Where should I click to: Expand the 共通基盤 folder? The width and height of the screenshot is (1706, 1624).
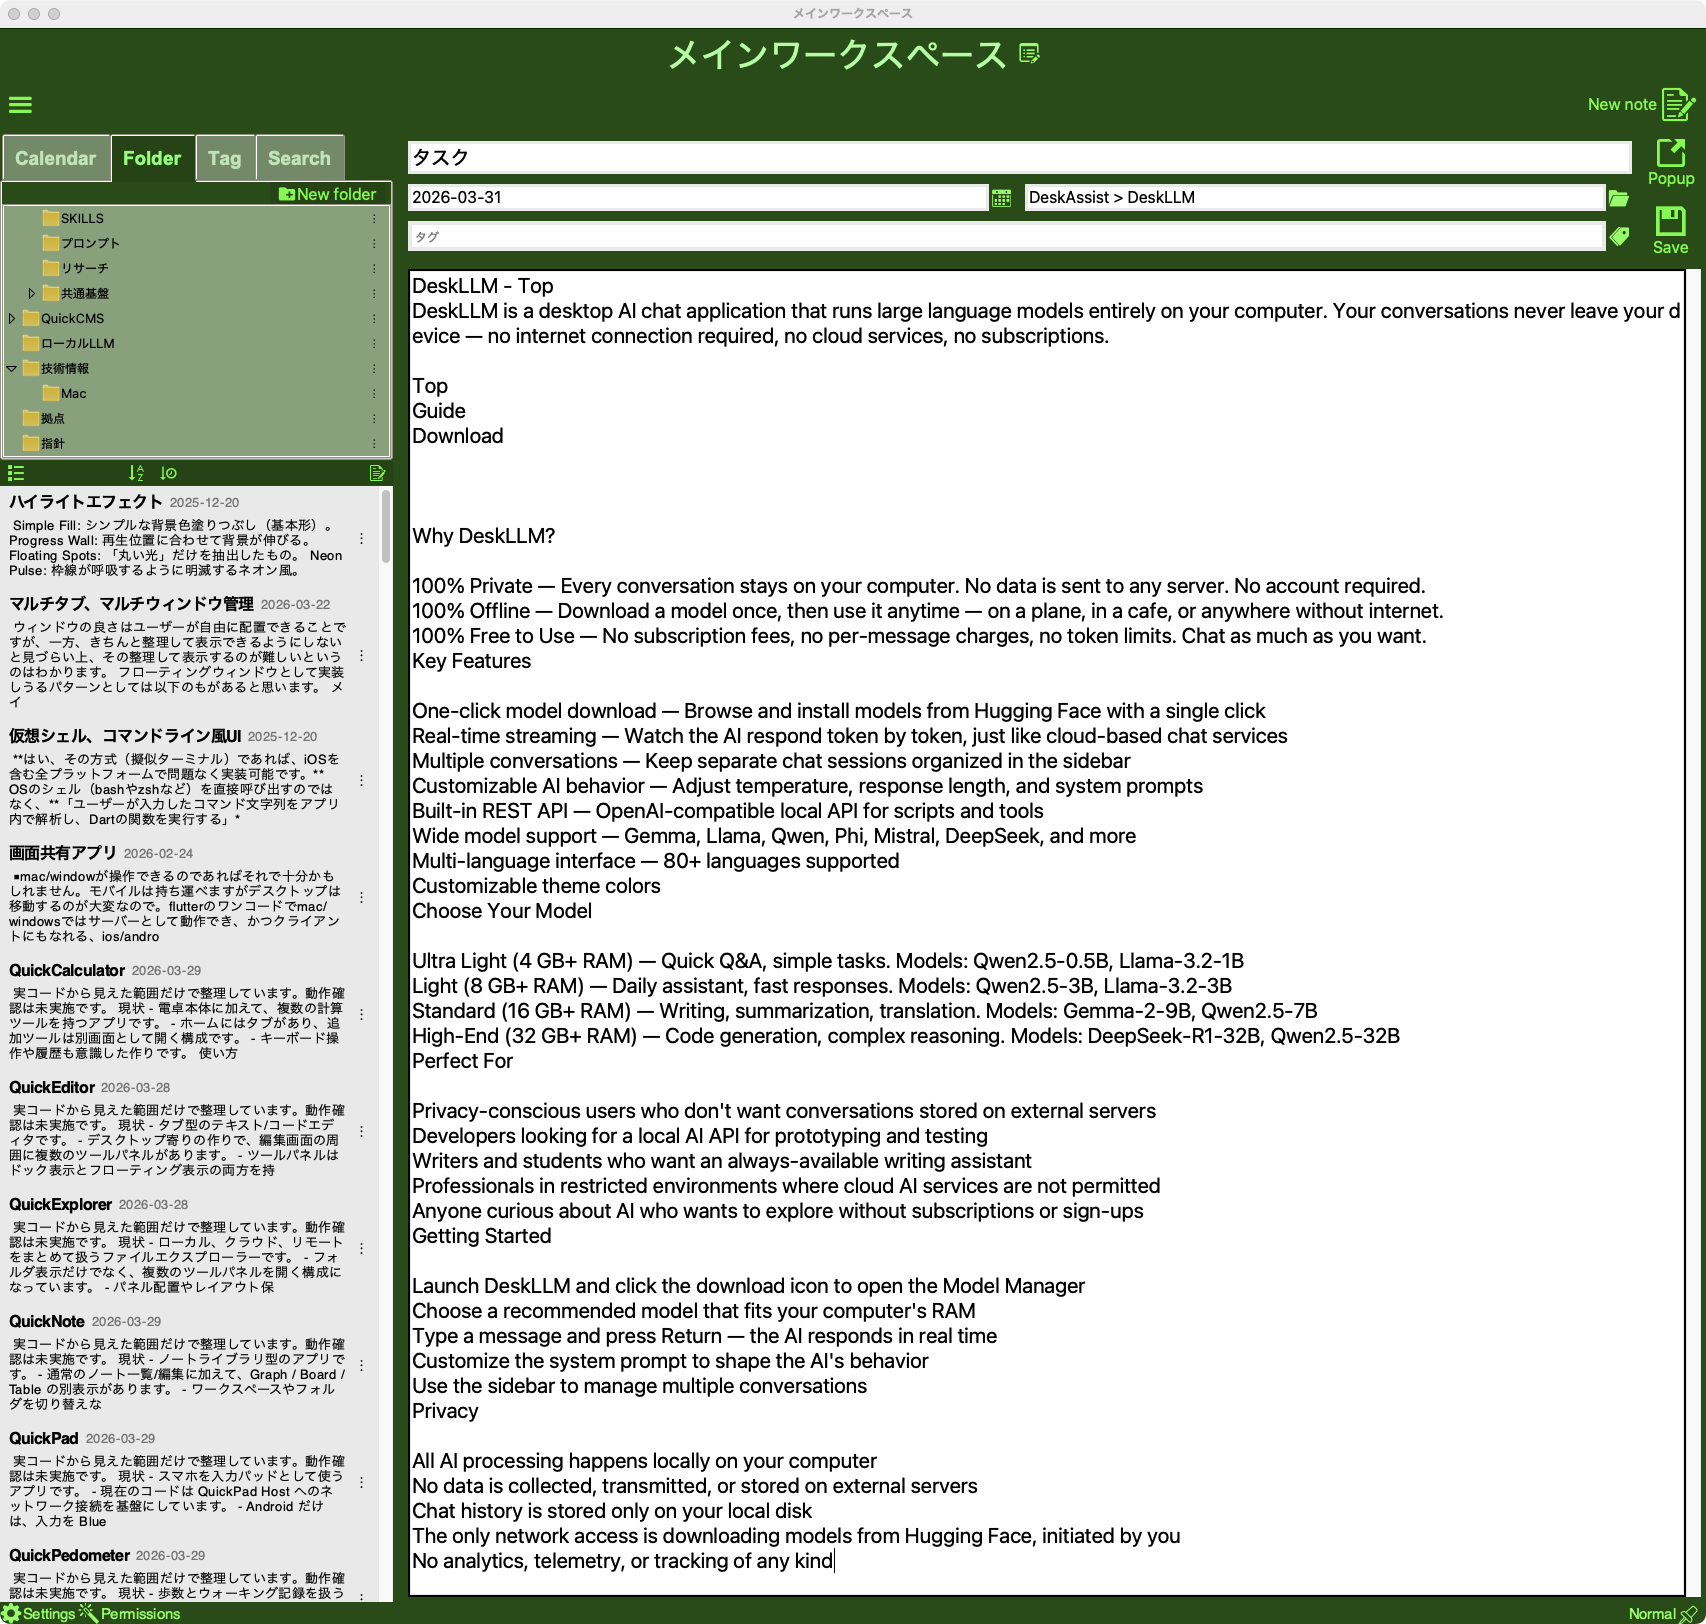pyautogui.click(x=32, y=293)
